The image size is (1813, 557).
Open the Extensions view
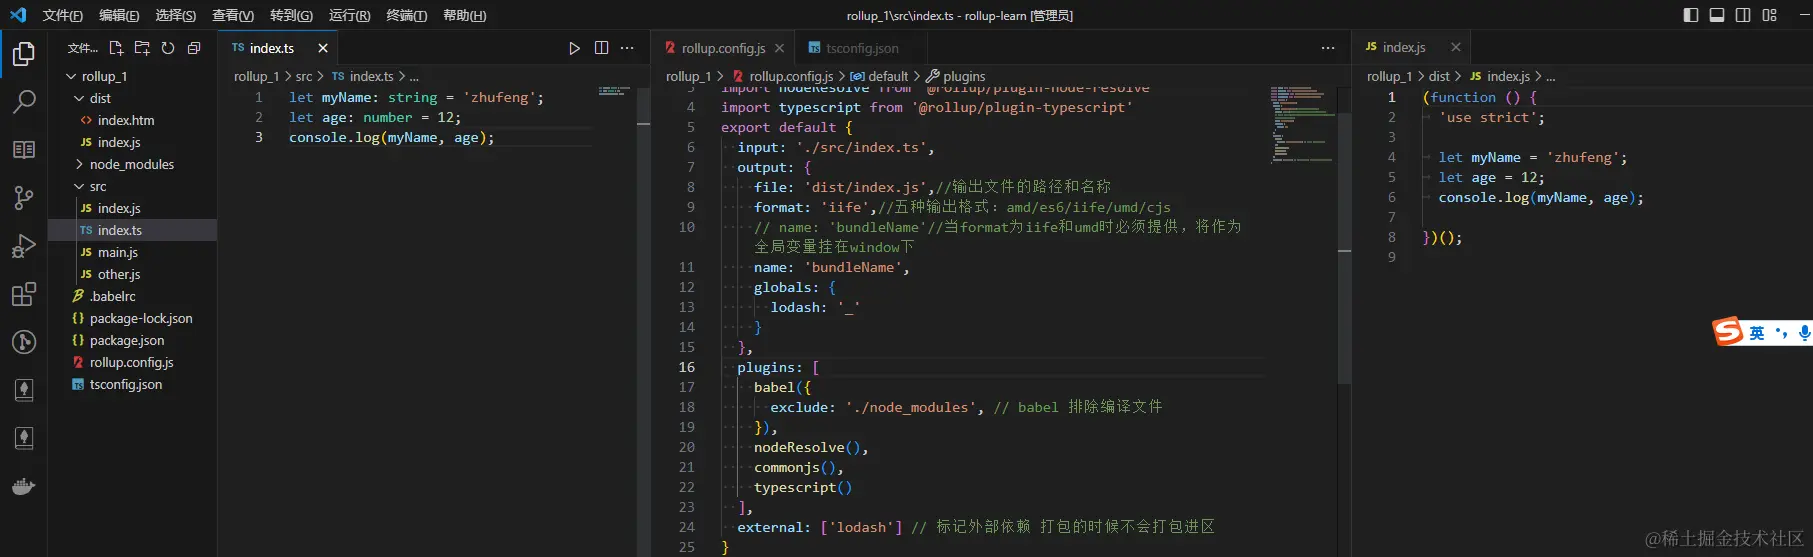coord(24,294)
